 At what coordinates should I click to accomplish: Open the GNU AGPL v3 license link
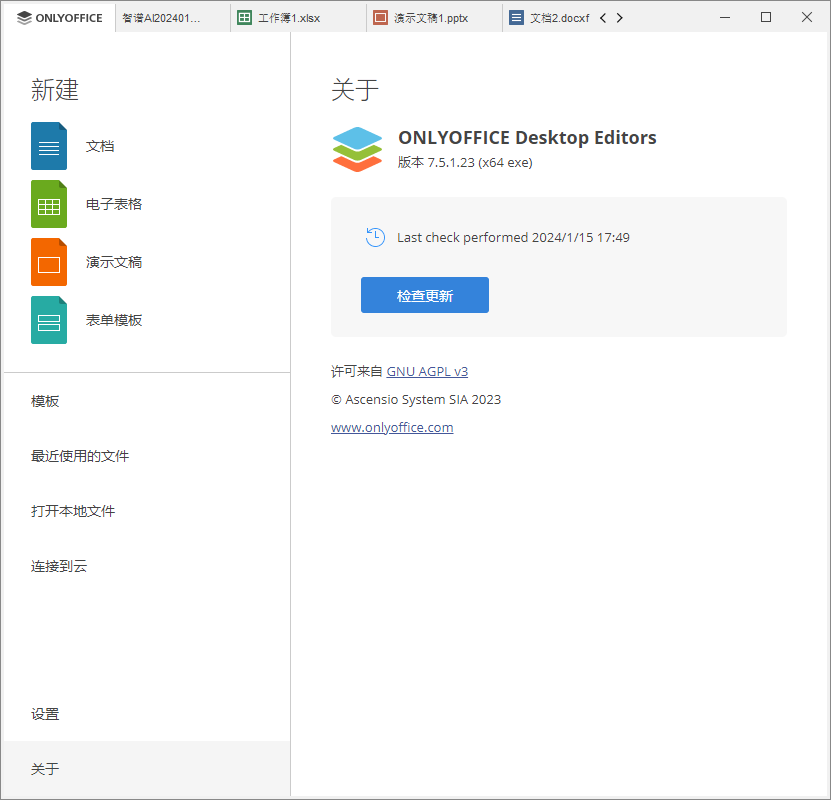coord(427,371)
